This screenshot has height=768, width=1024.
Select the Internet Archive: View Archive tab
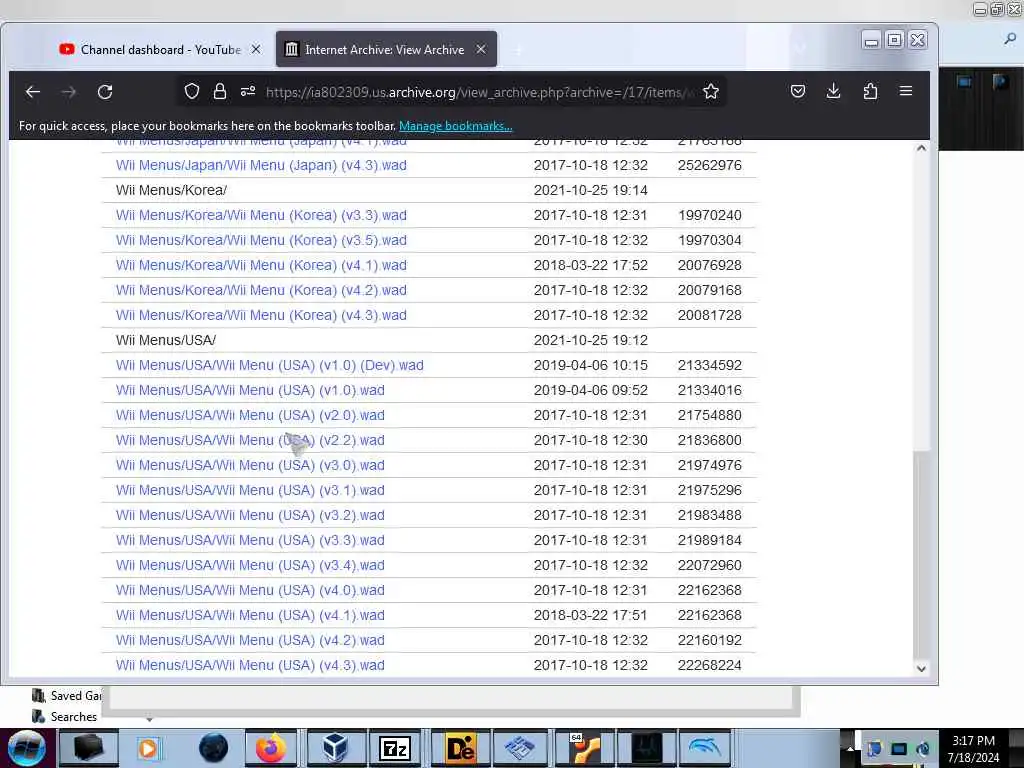[386, 50]
